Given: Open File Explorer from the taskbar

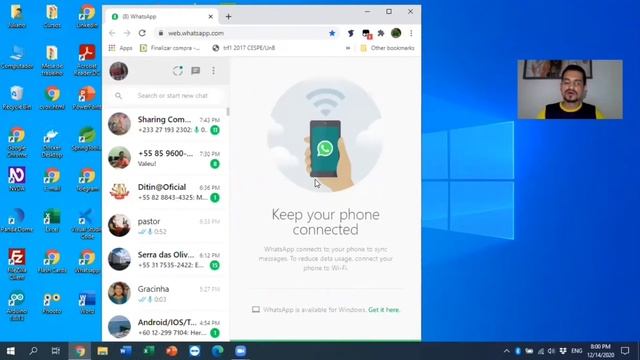Looking at the screenshot, I should pos(102,351).
